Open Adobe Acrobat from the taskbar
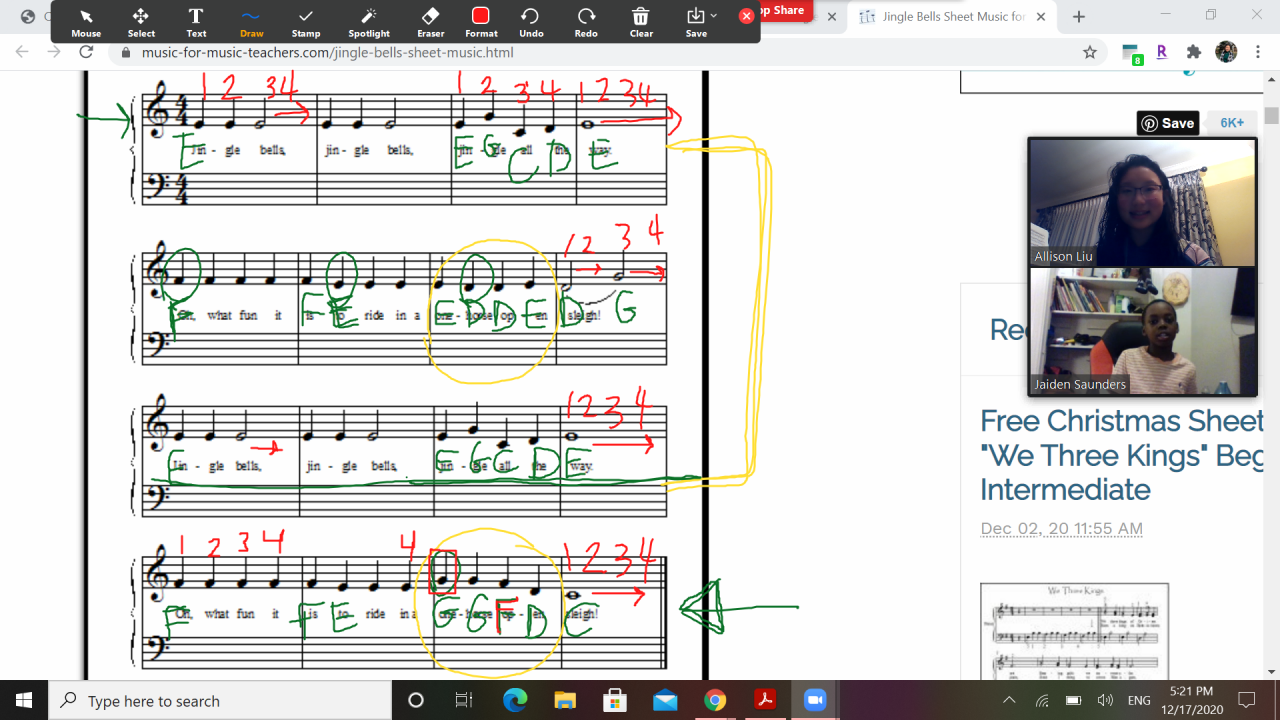Screen dimensions: 1280x720 click(x=765, y=700)
